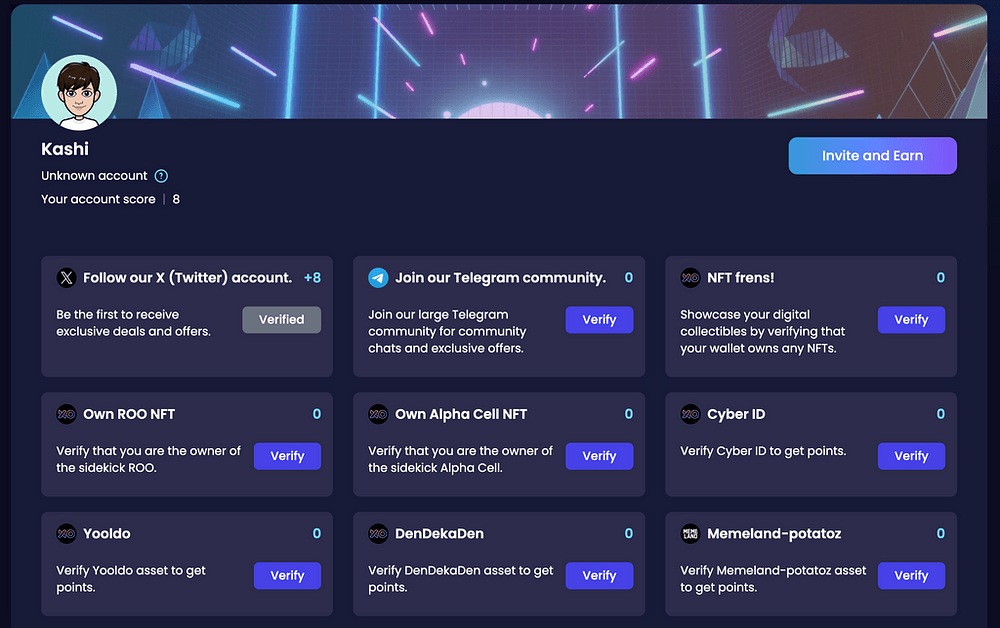Click the DenDekaDen card icon
This screenshot has height=628, width=1000.
pos(378,534)
